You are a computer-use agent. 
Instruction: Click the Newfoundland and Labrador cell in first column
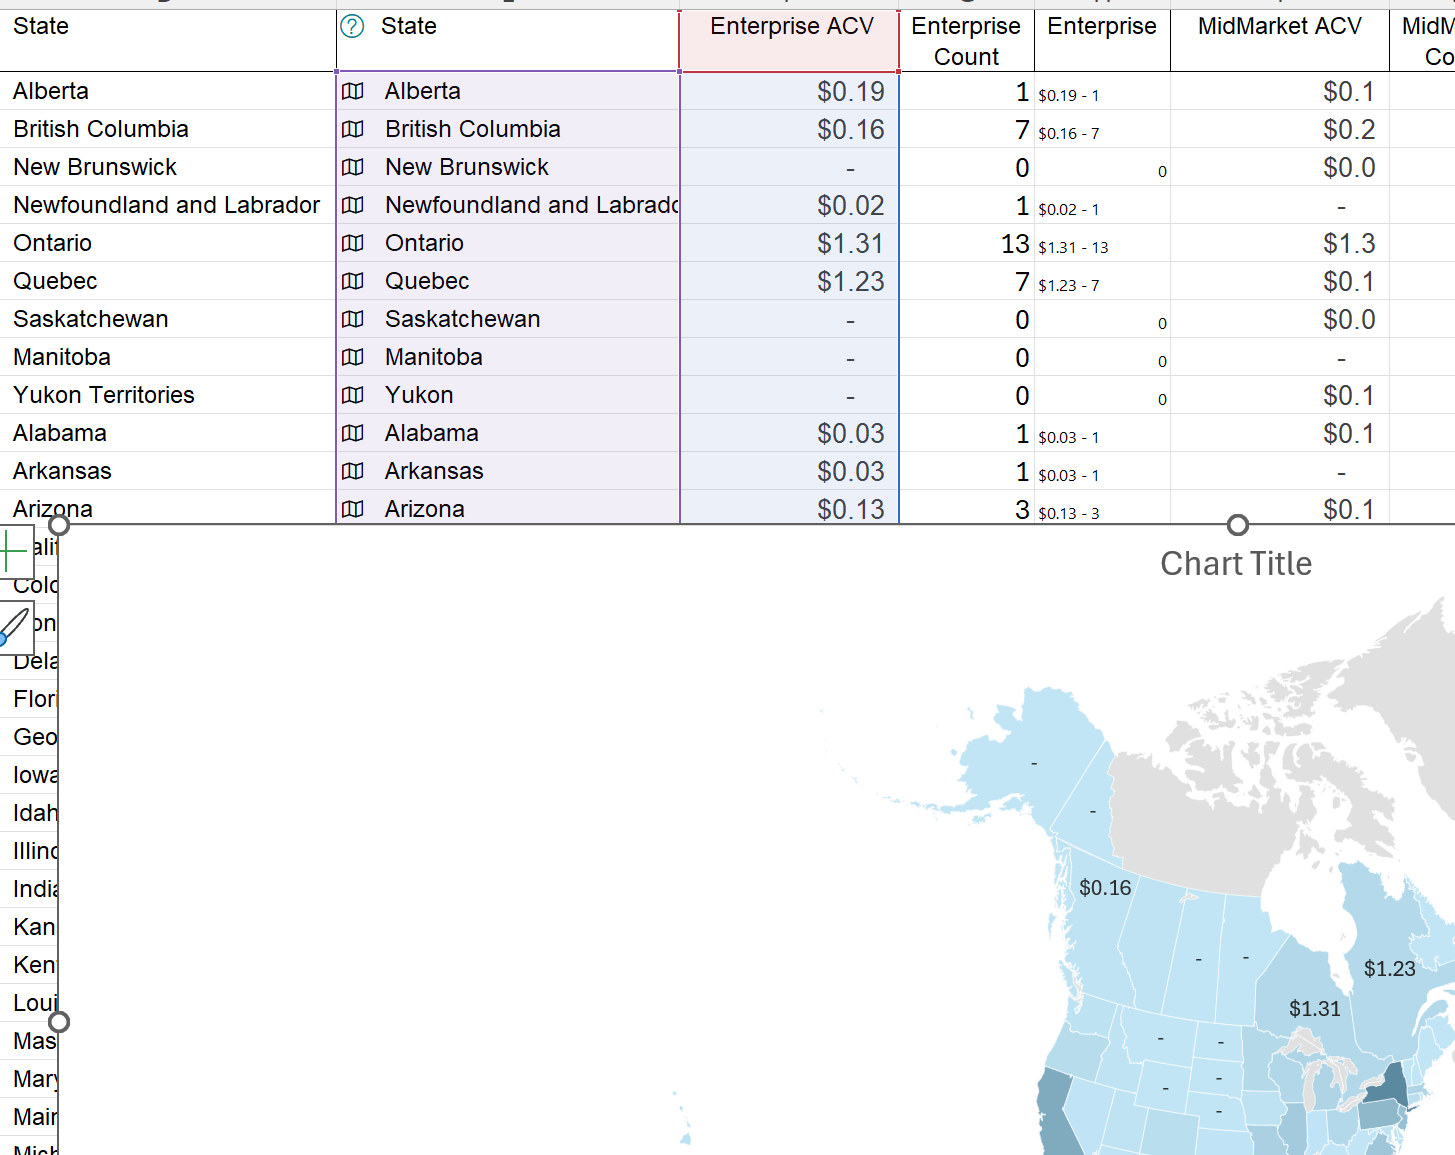pos(166,204)
